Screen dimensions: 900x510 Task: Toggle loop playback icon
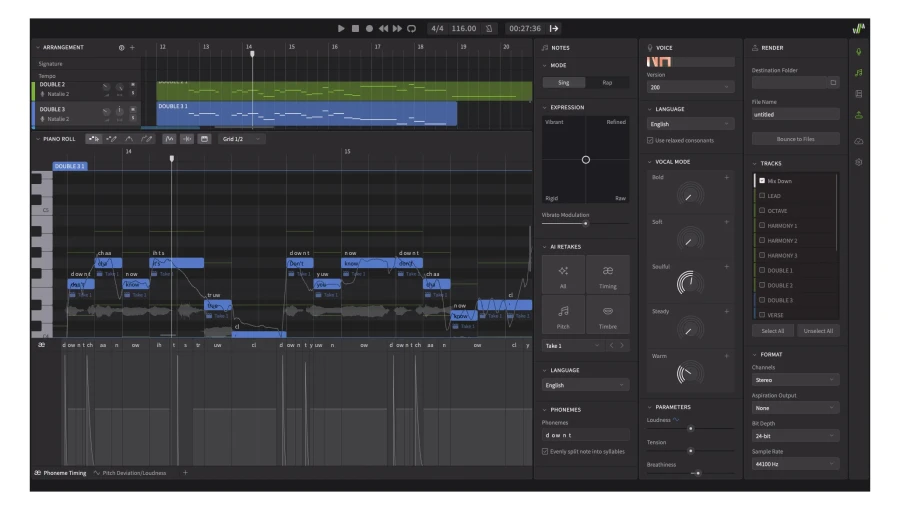pyautogui.click(x=412, y=28)
